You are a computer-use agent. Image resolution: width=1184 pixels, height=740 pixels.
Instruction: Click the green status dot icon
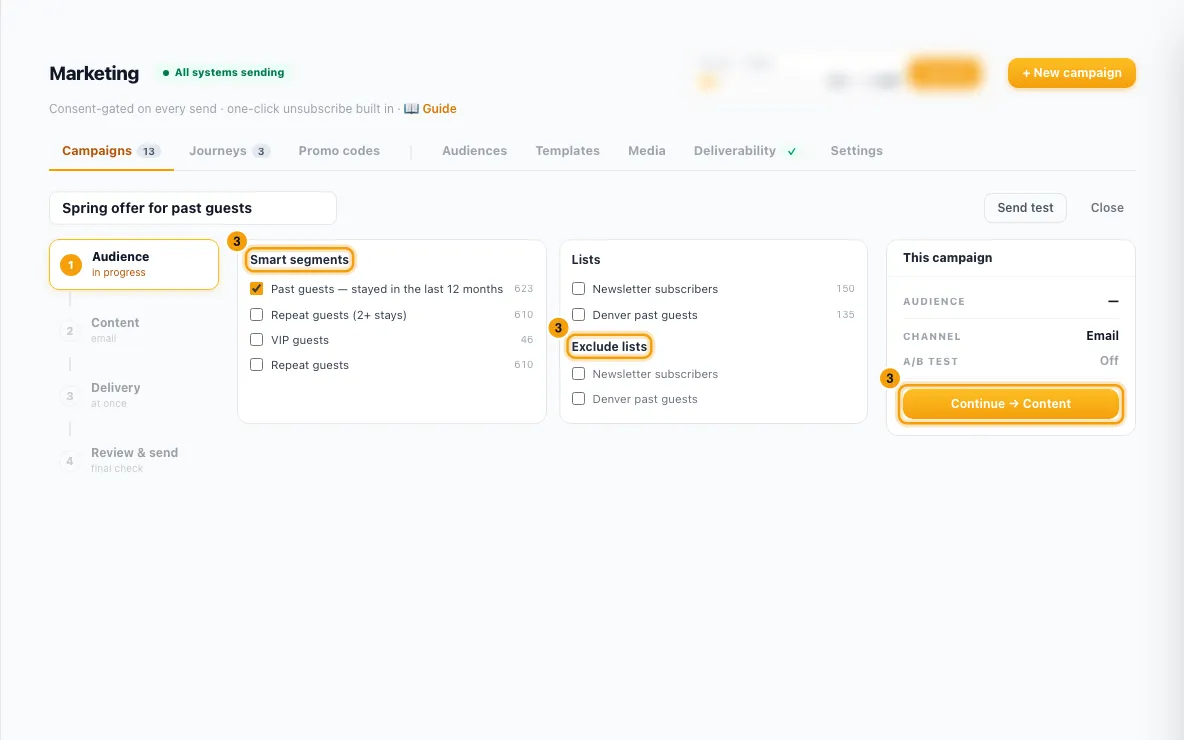pos(166,73)
